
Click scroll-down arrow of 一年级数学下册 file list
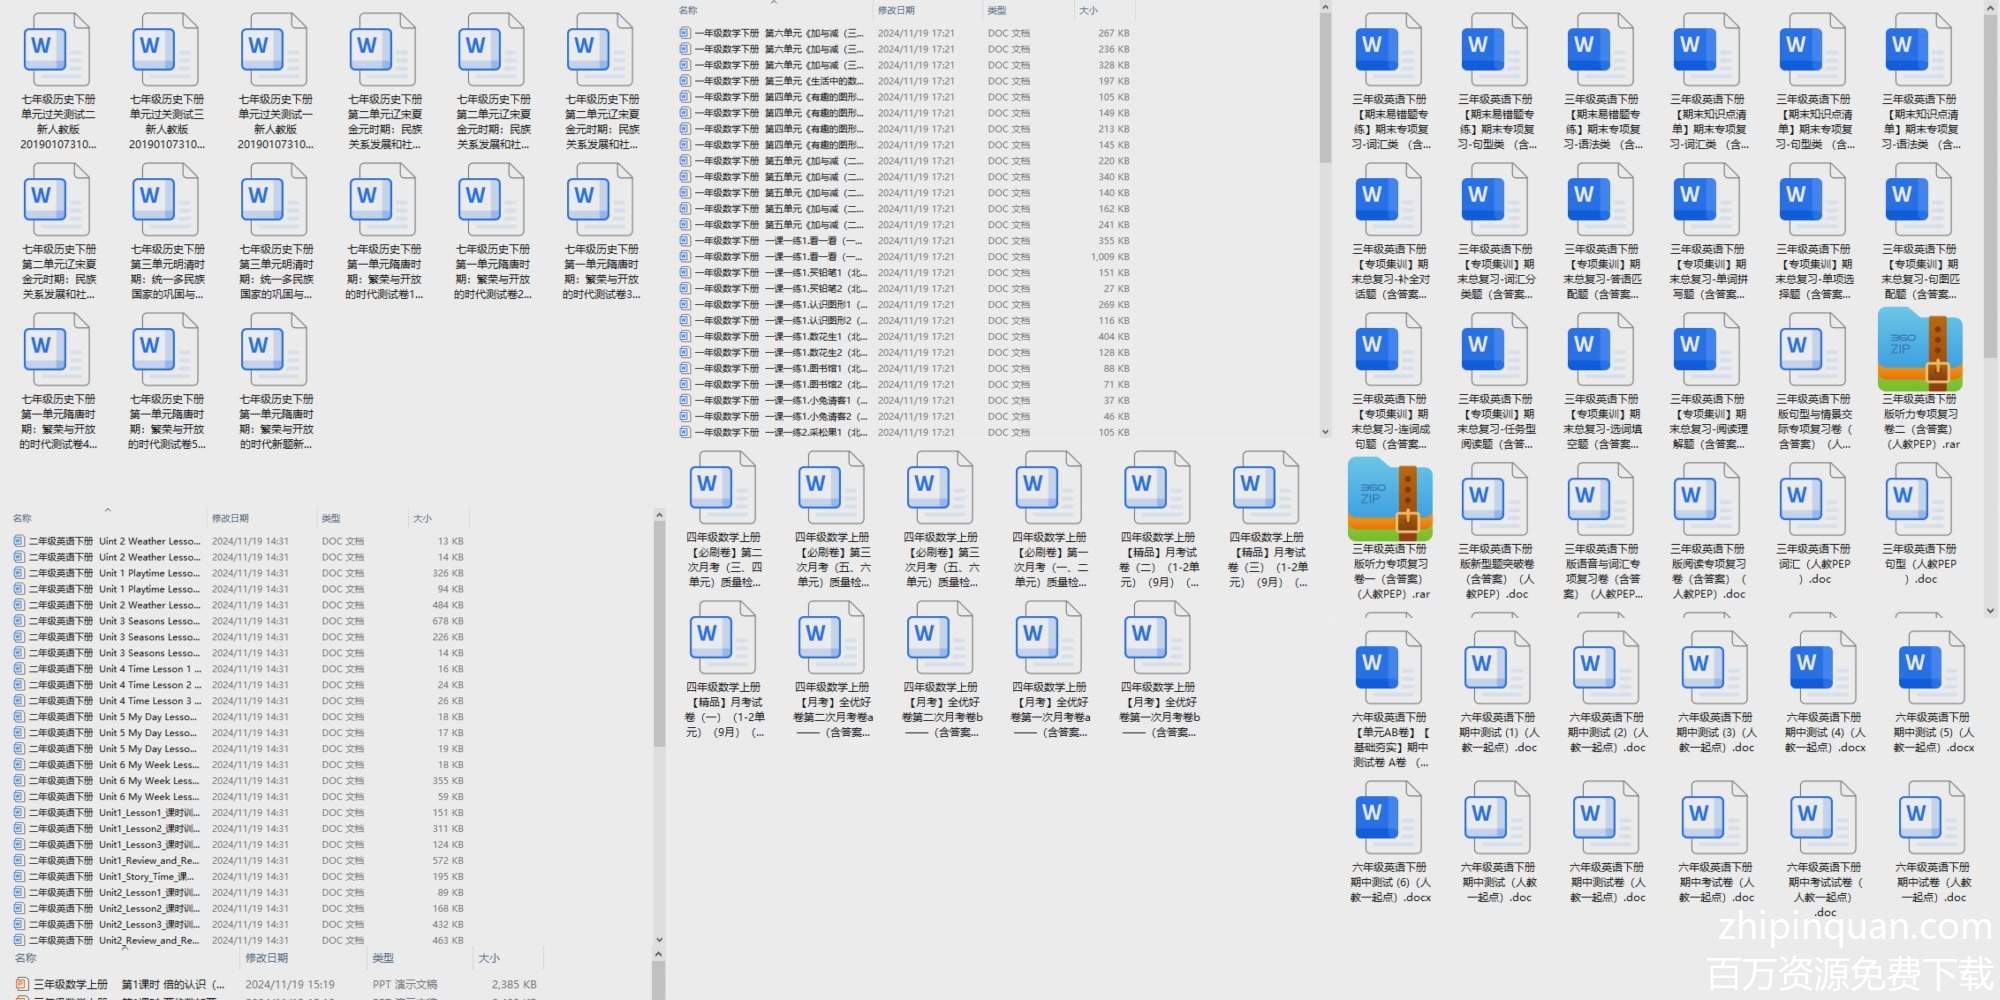1325,432
